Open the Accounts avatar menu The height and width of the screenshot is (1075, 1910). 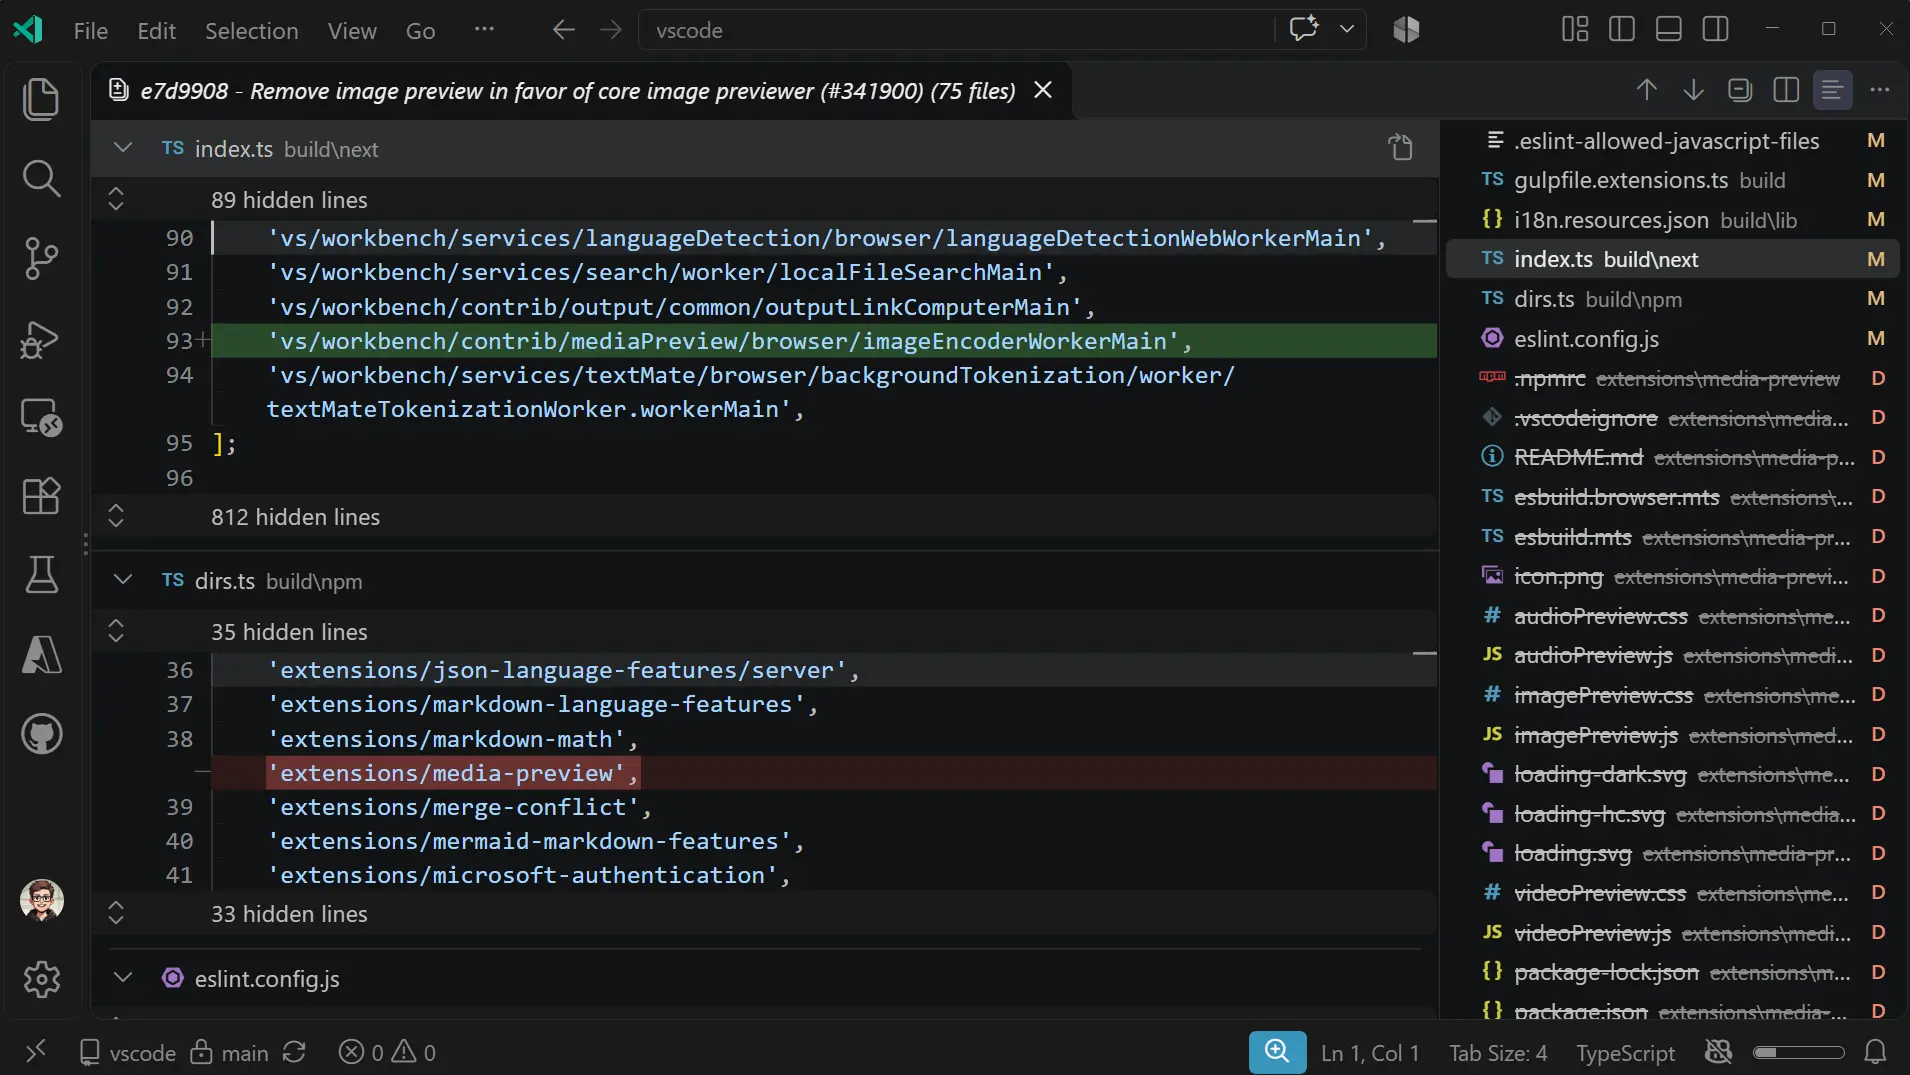[41, 901]
